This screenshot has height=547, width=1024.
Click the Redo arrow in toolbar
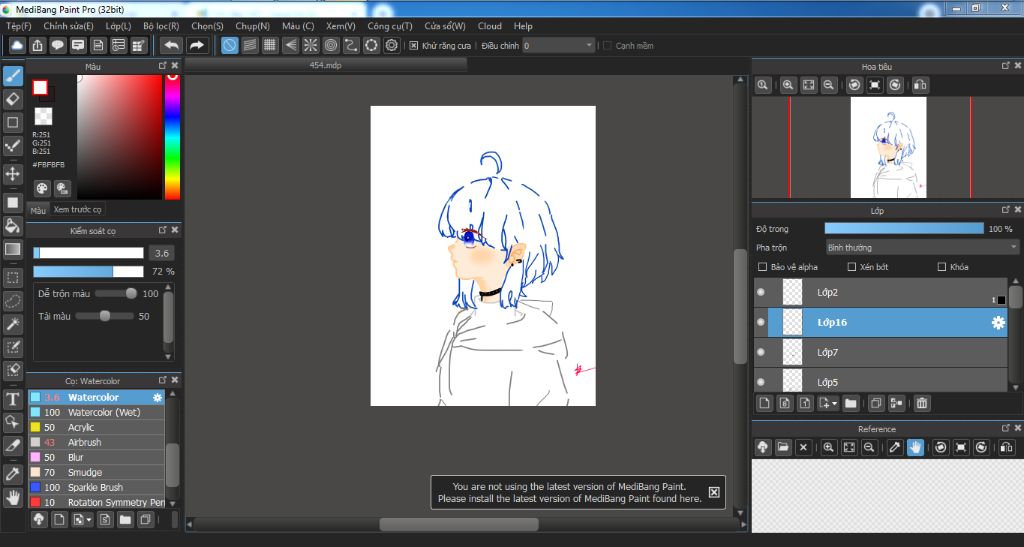196,45
